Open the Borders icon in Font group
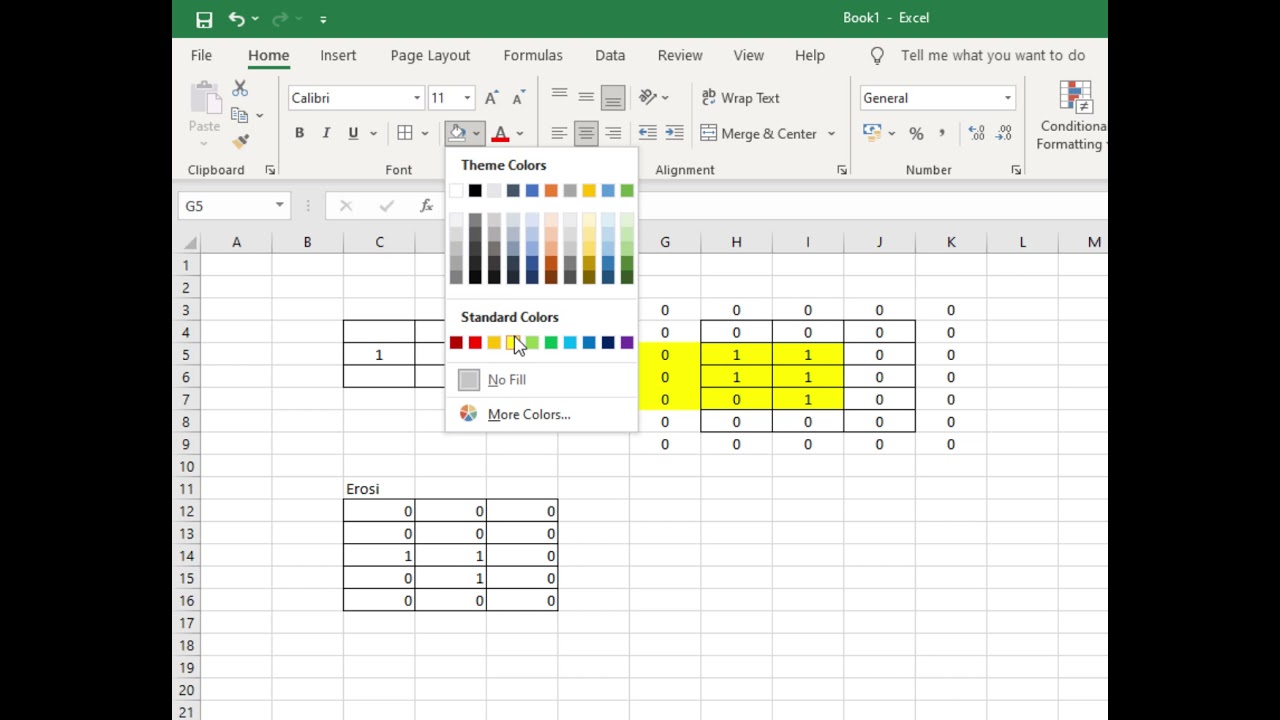 pyautogui.click(x=405, y=133)
